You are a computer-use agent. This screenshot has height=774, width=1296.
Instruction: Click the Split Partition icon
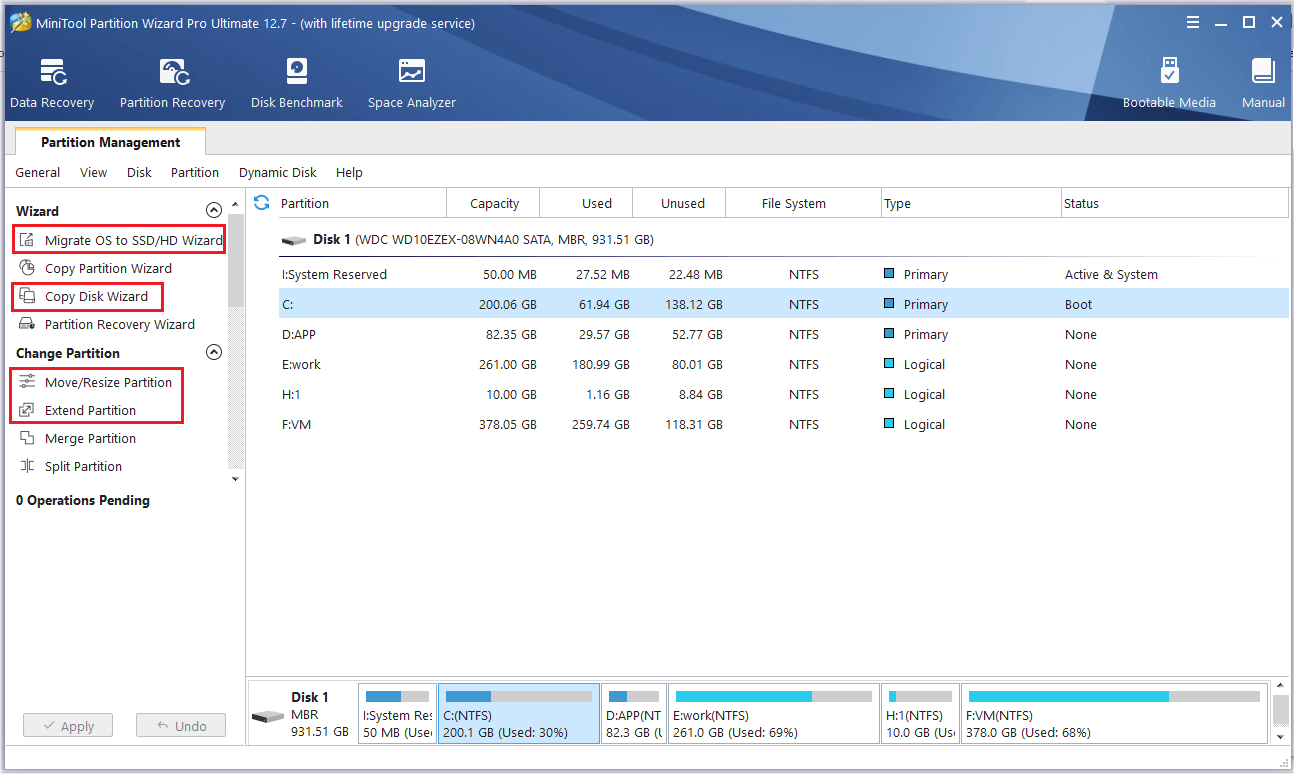27,466
